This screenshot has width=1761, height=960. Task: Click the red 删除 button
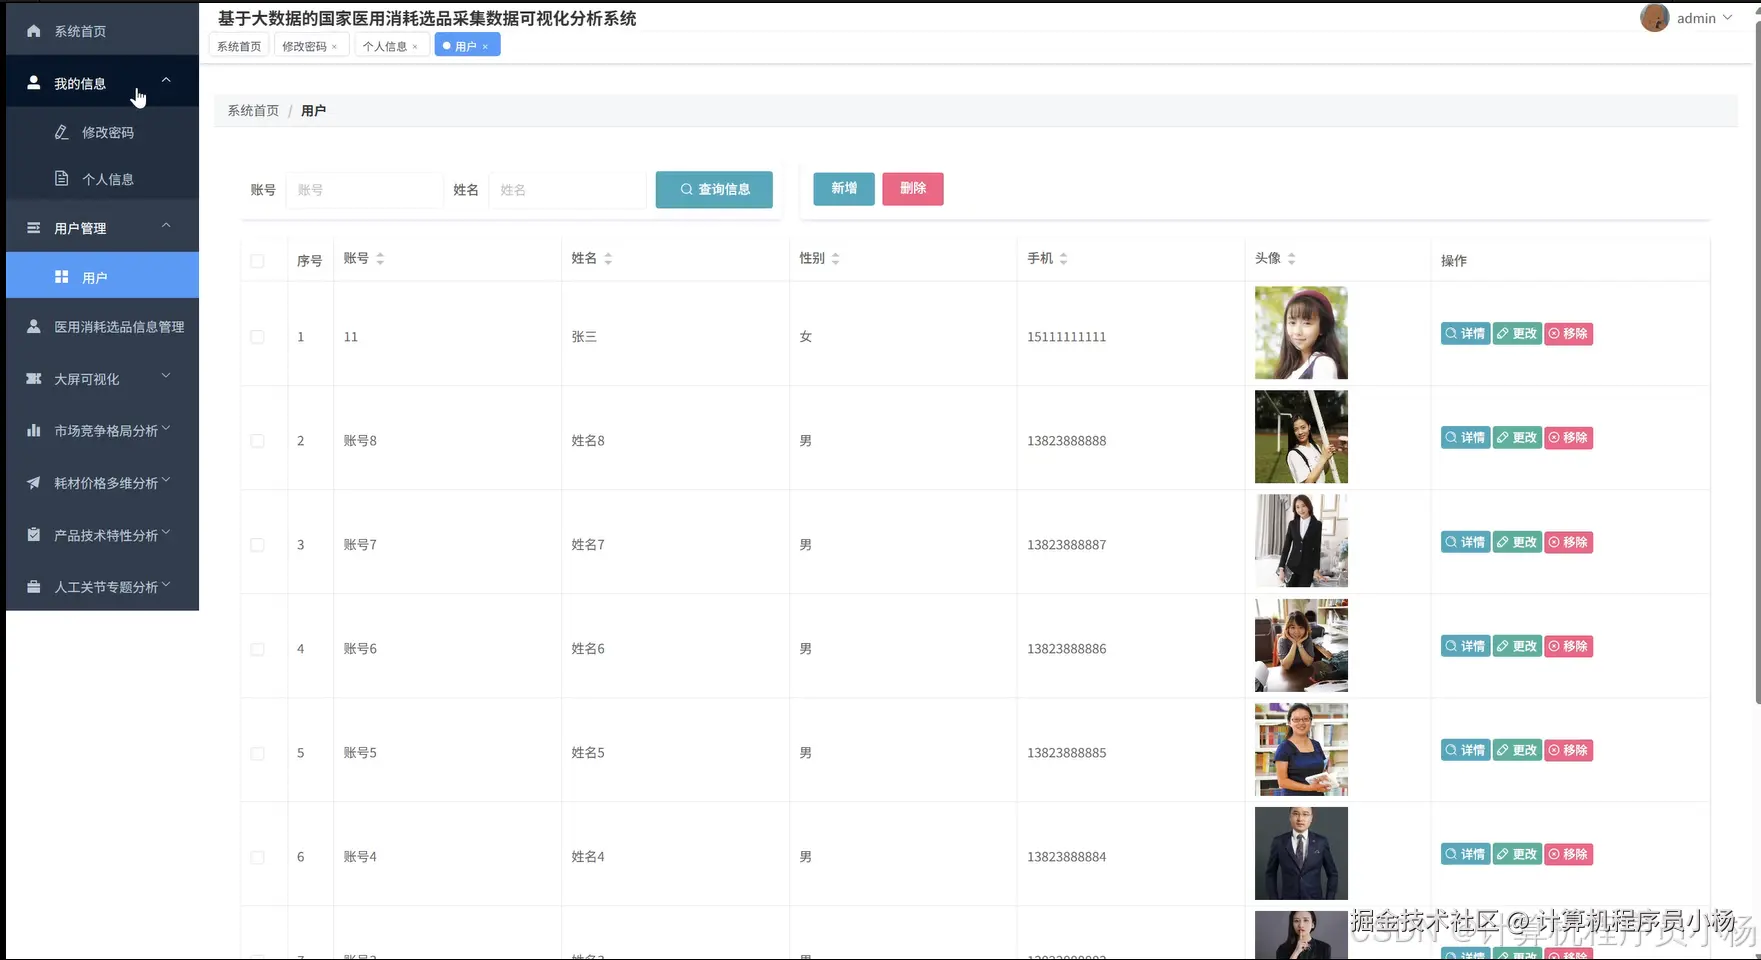[913, 188]
